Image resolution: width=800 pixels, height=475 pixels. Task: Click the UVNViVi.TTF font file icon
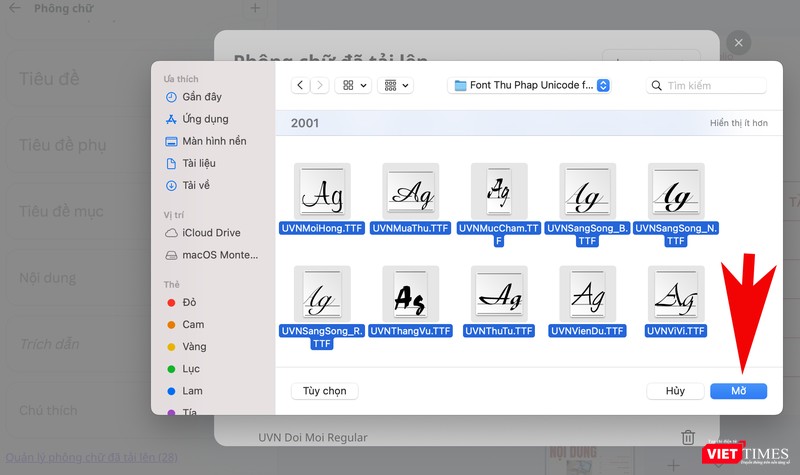(676, 293)
